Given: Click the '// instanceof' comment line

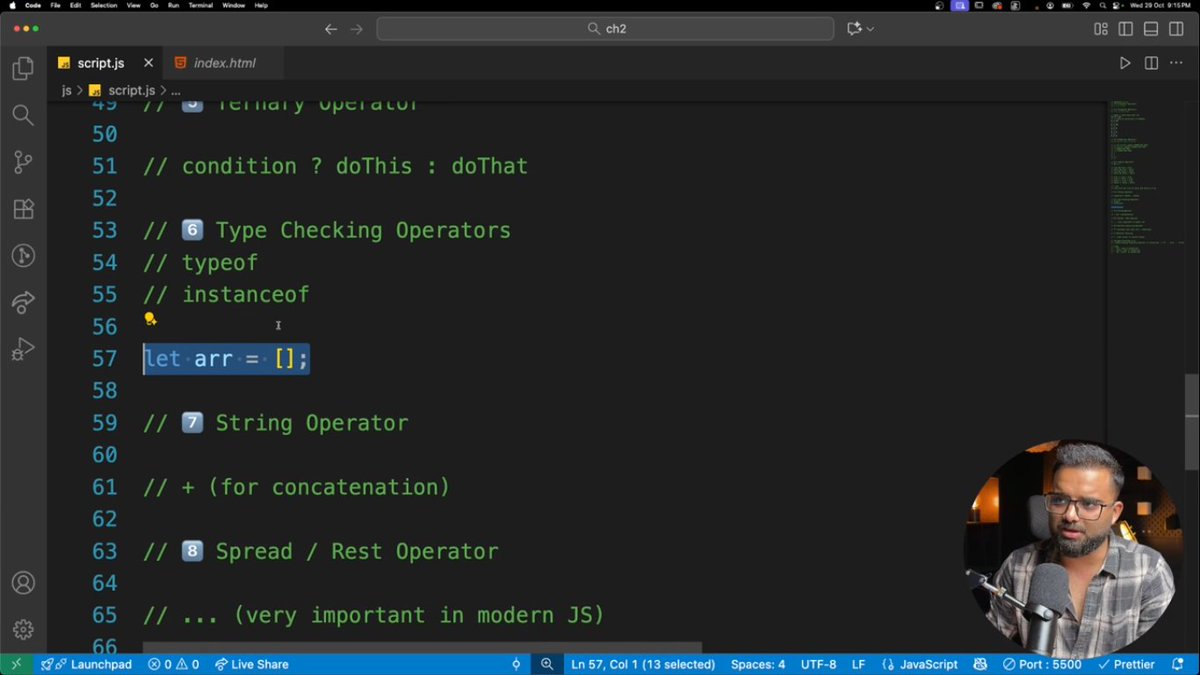Looking at the screenshot, I should pos(226,294).
